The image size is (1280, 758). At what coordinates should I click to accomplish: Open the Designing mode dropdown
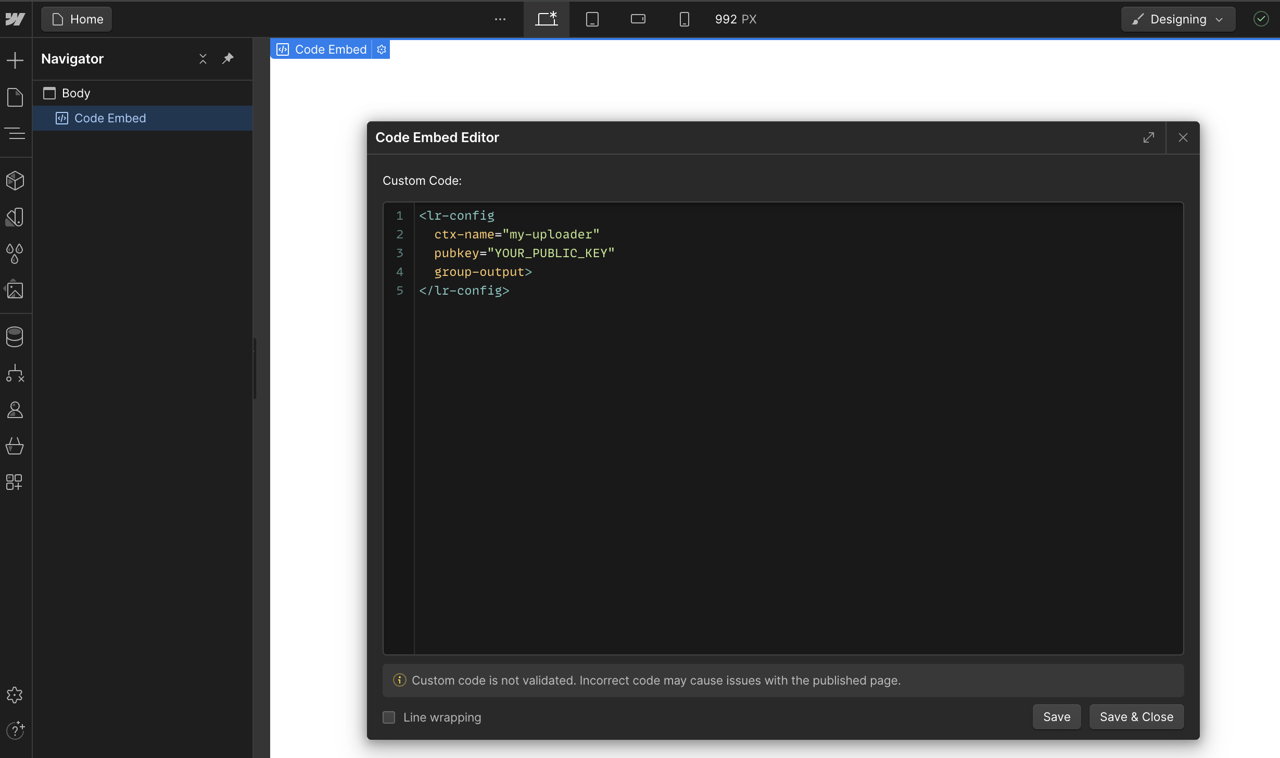pyautogui.click(x=1177, y=19)
